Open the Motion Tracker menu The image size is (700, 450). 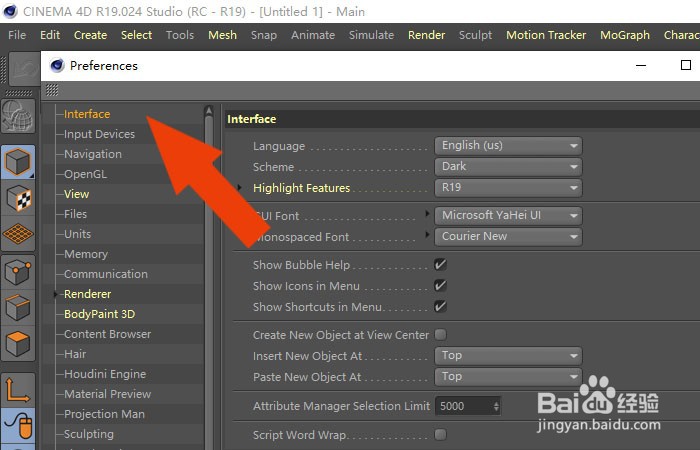[546, 35]
